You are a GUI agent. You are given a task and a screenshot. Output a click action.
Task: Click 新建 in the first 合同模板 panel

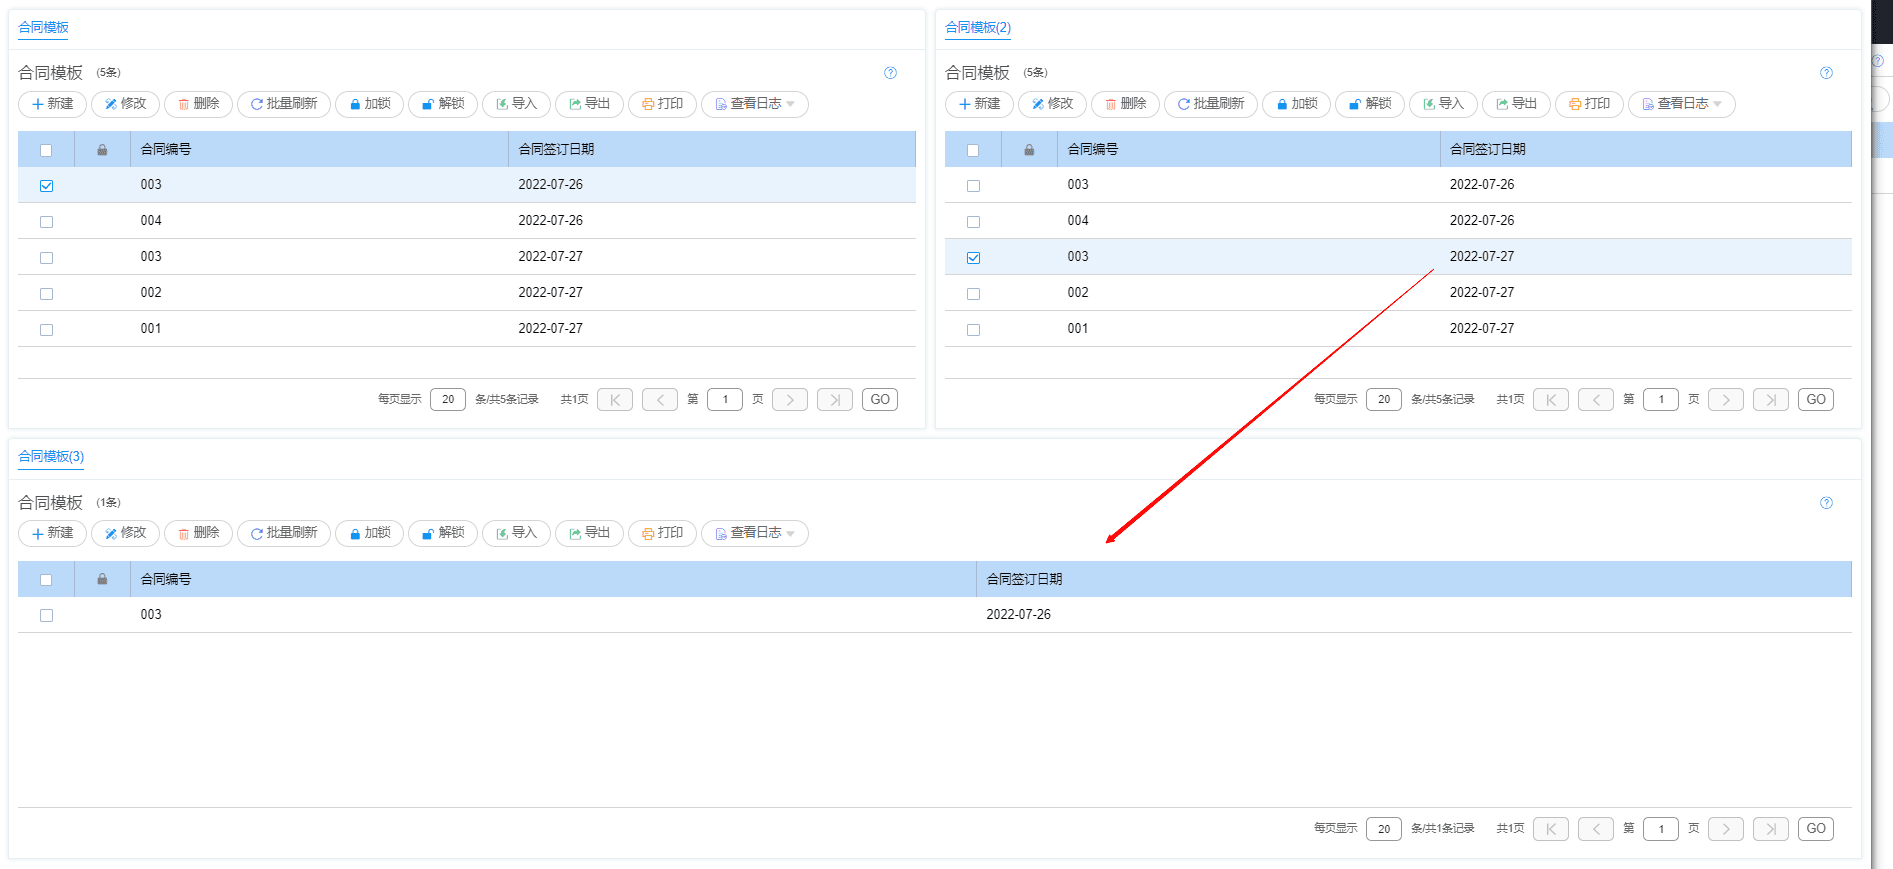(53, 104)
